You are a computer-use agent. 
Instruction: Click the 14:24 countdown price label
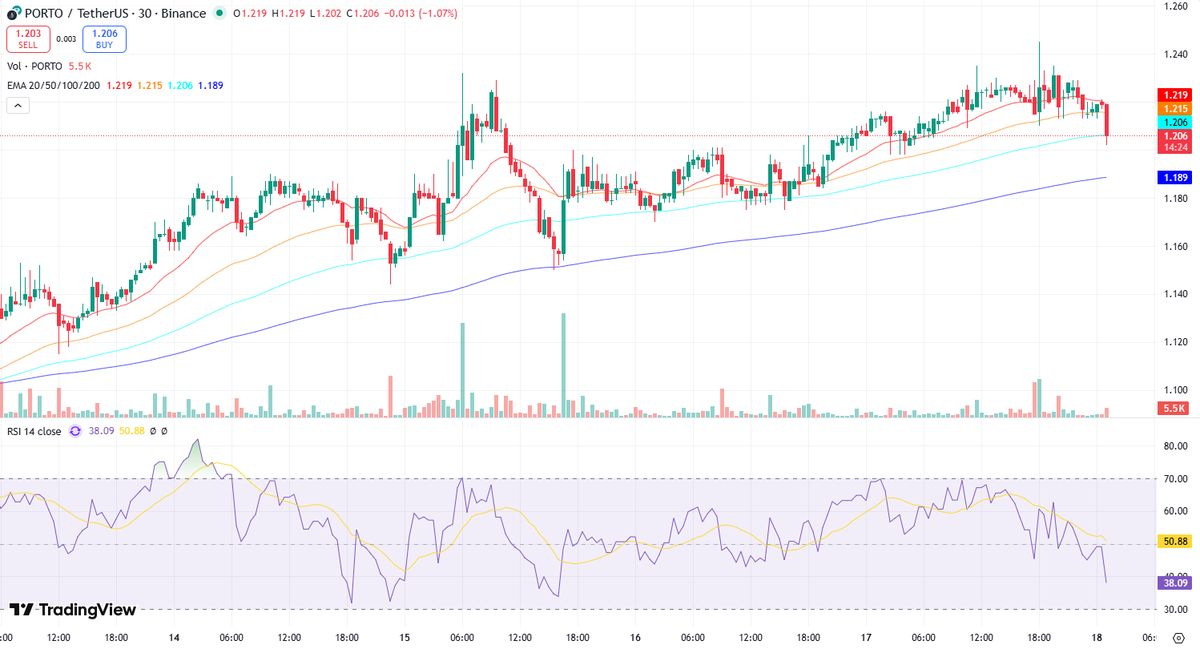point(1173,147)
